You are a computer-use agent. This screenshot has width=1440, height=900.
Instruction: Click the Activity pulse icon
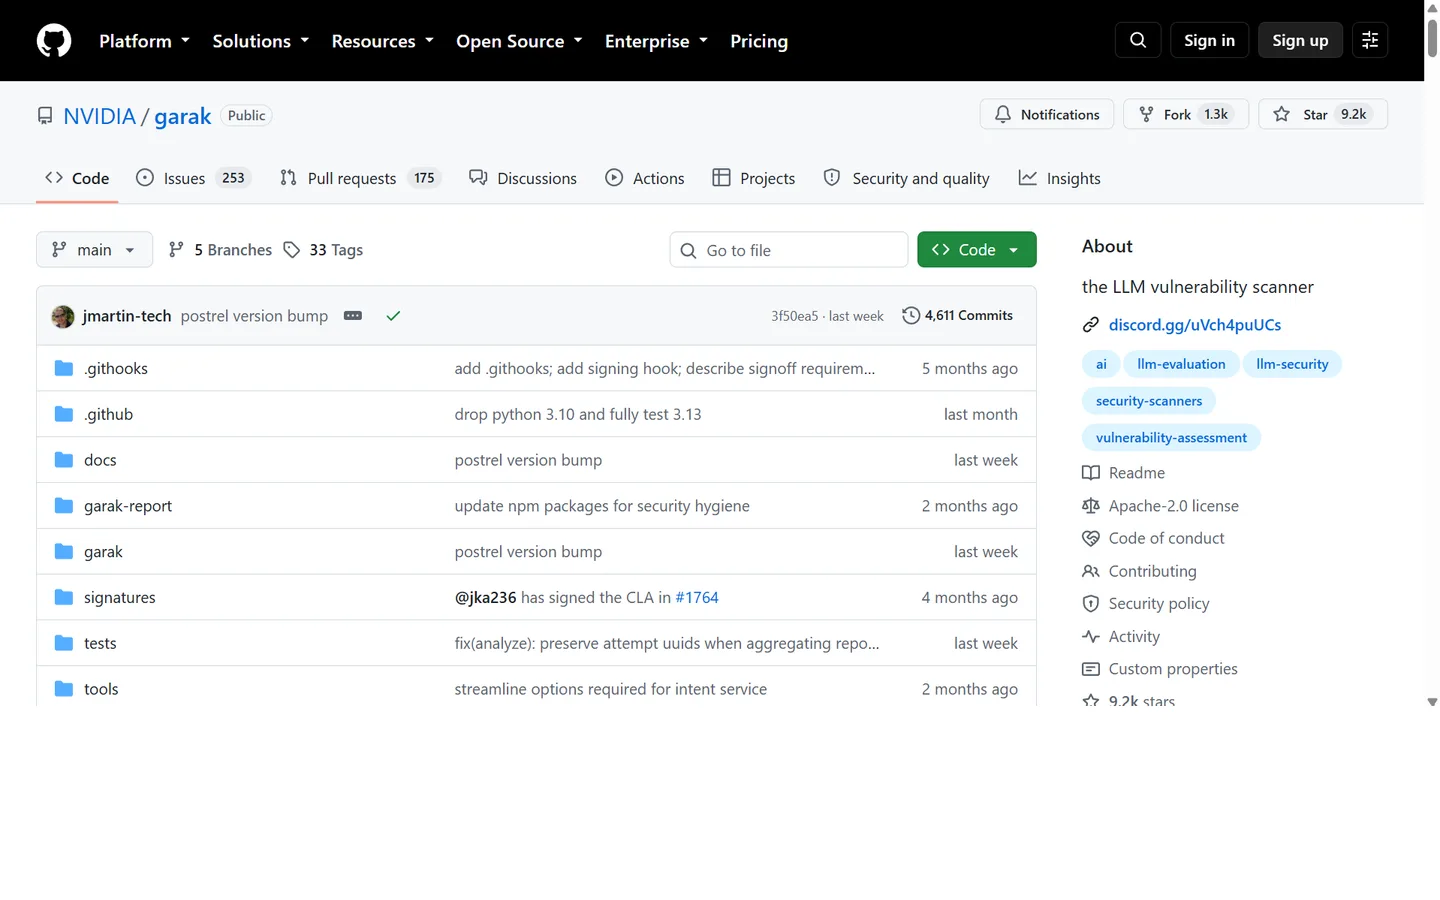pos(1091,637)
